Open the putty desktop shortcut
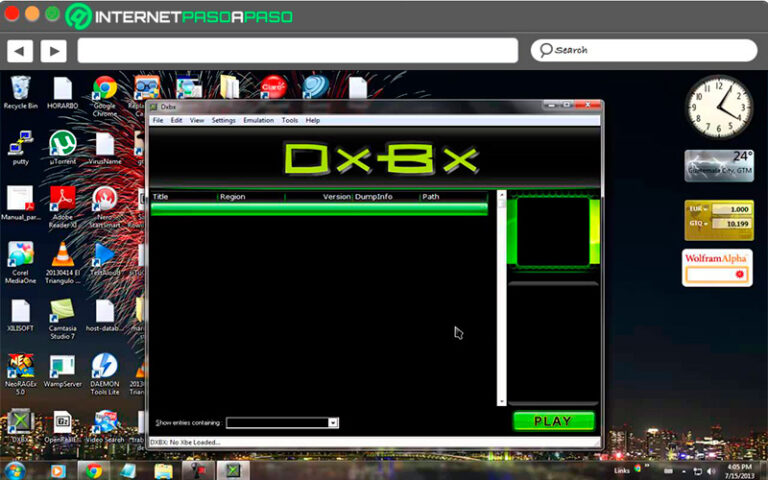This screenshot has height=480, width=768. pyautogui.click(x=20, y=143)
